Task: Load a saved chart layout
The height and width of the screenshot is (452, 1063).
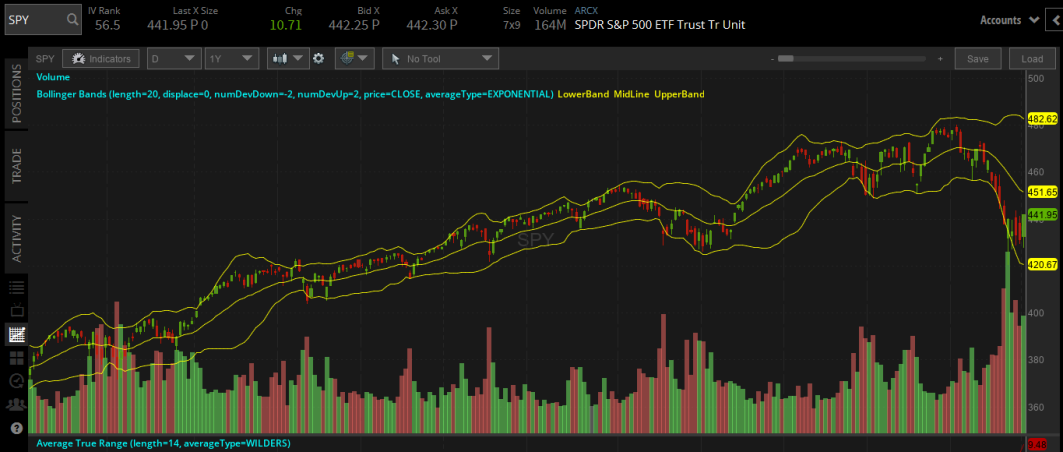Action: (x=1032, y=59)
